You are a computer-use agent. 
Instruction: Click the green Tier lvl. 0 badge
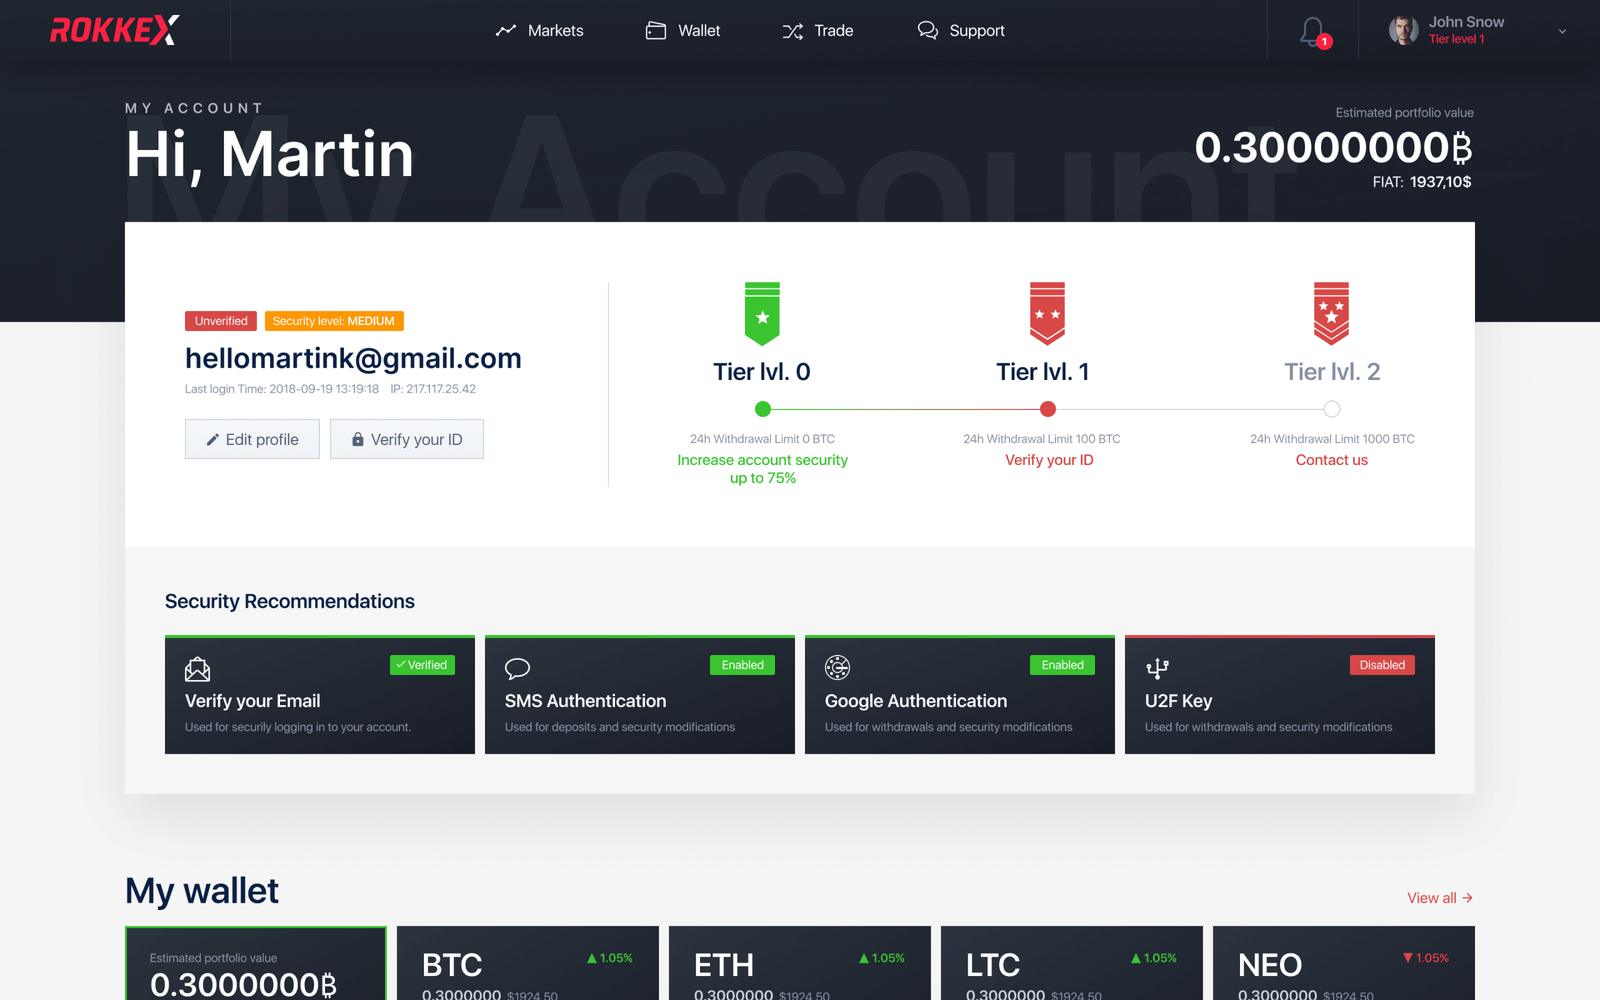[x=762, y=313]
